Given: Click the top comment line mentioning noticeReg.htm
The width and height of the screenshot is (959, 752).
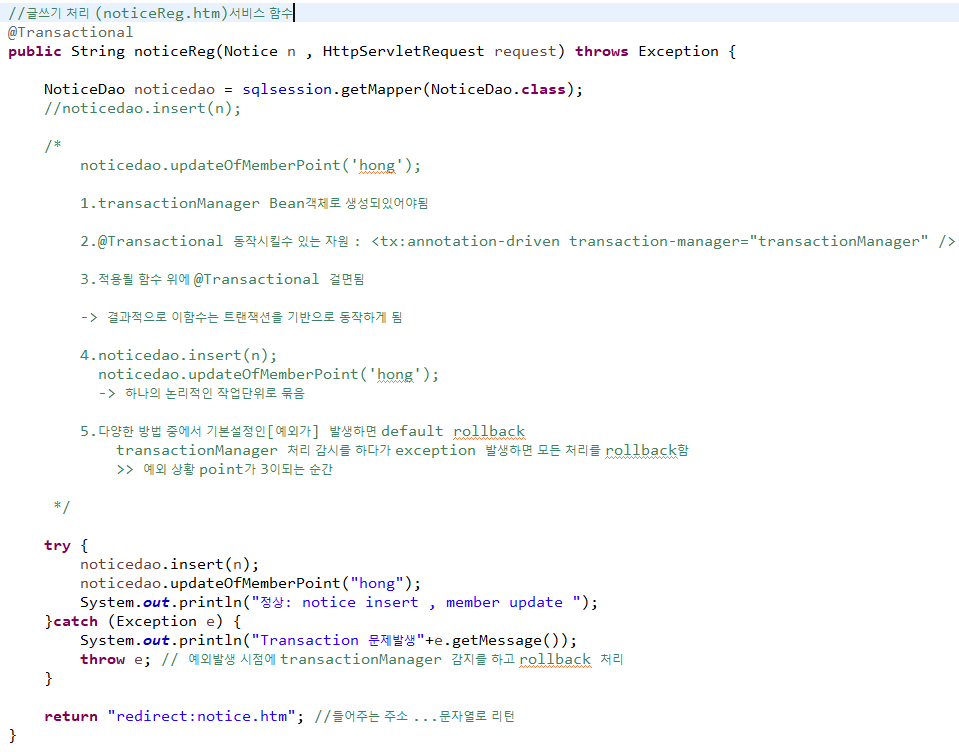Looking at the screenshot, I should [151, 13].
